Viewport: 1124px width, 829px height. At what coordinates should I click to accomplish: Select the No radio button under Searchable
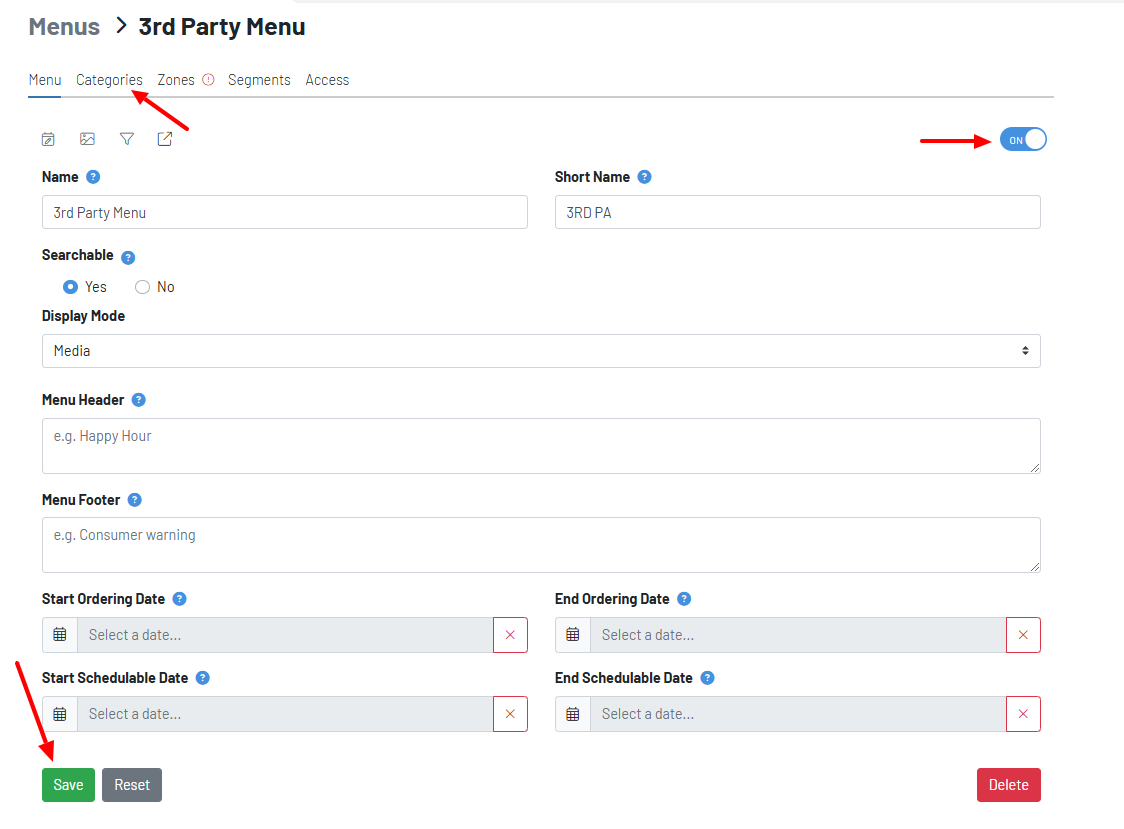pos(142,287)
